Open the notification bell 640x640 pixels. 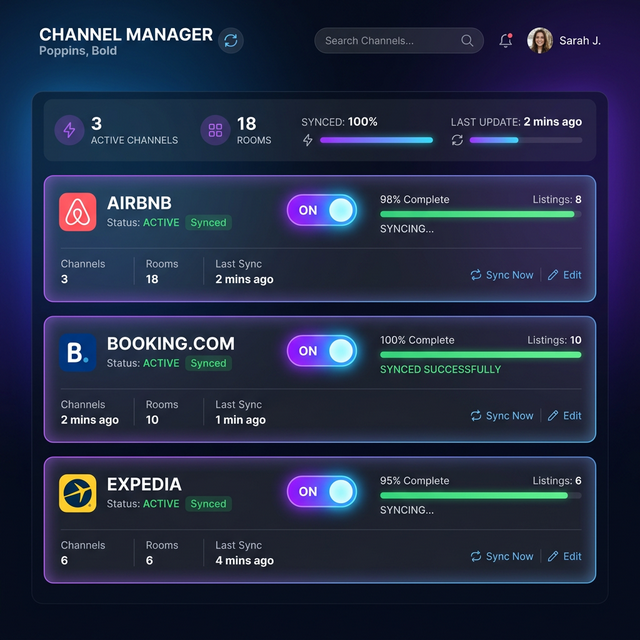click(x=506, y=40)
